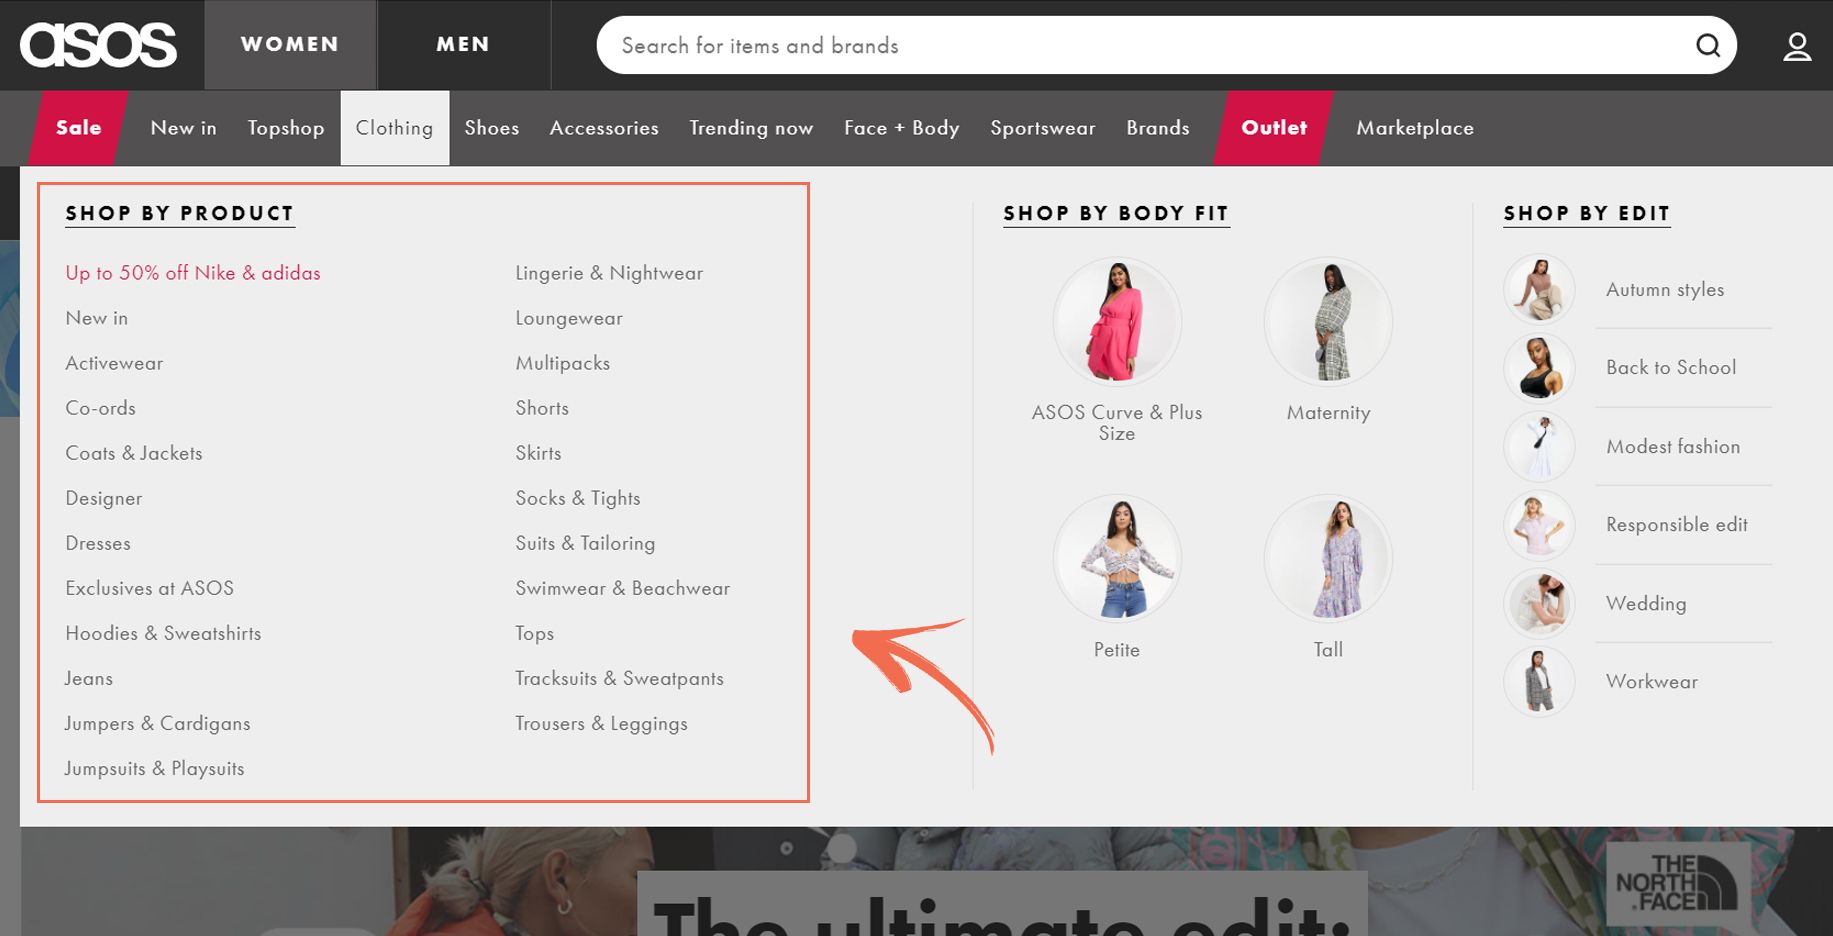Go to Co-ords category
This screenshot has width=1833, height=936.
coord(100,408)
